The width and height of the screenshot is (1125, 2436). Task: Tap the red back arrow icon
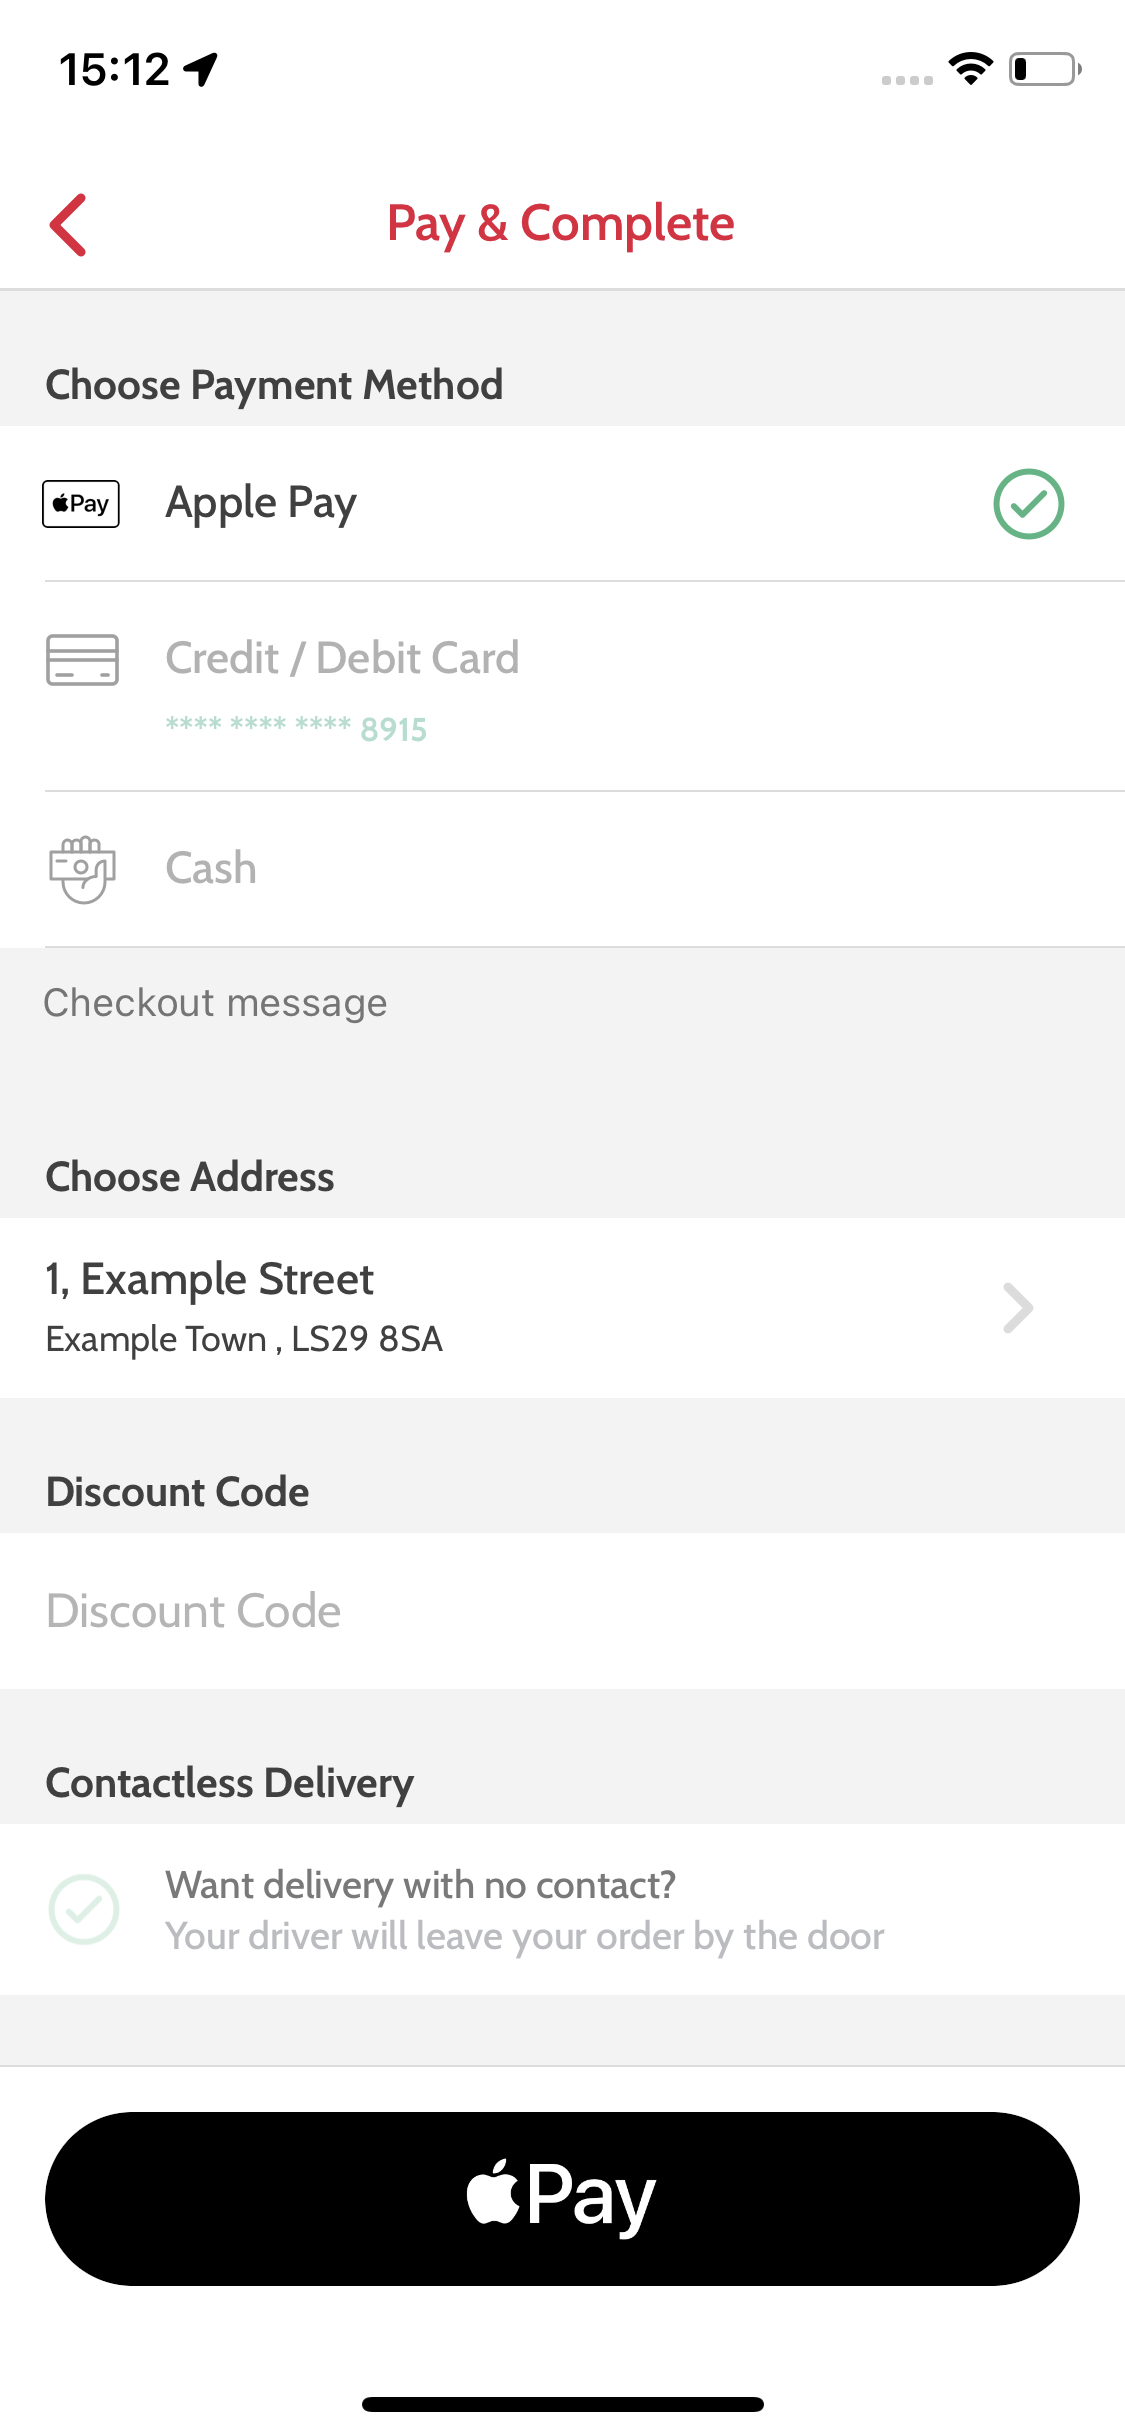[x=68, y=225]
